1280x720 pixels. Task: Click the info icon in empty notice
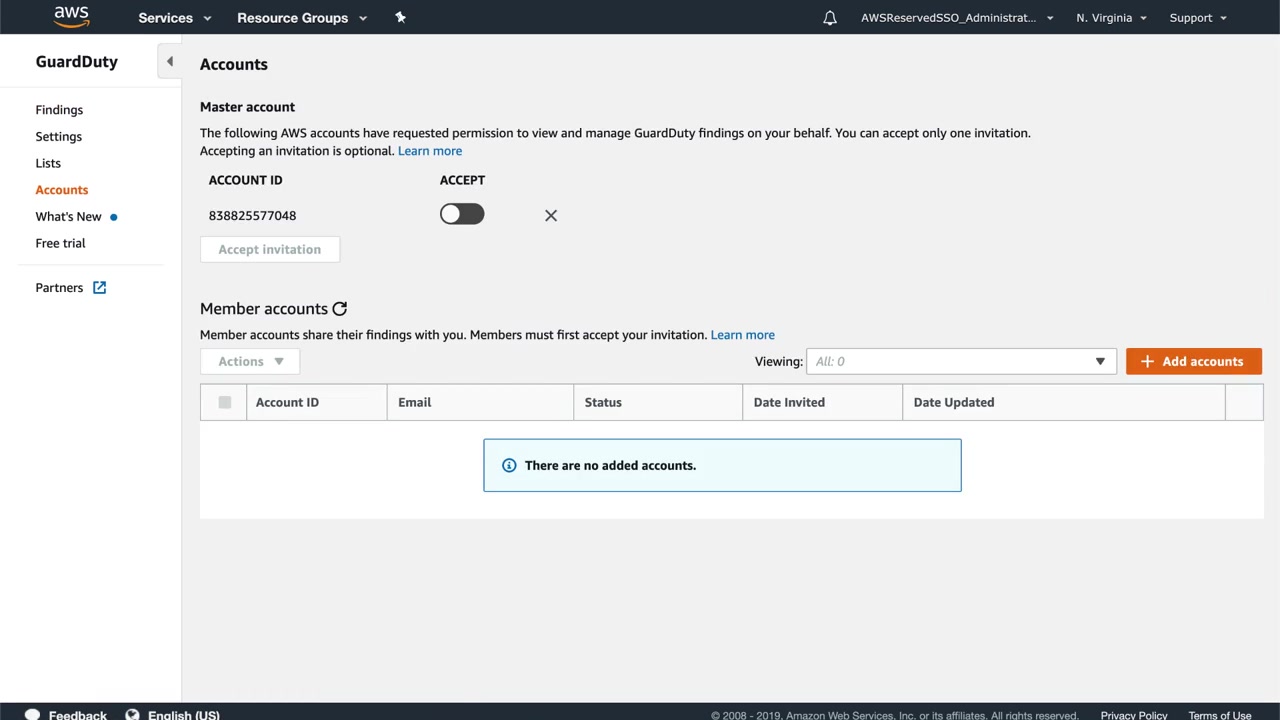click(x=509, y=465)
